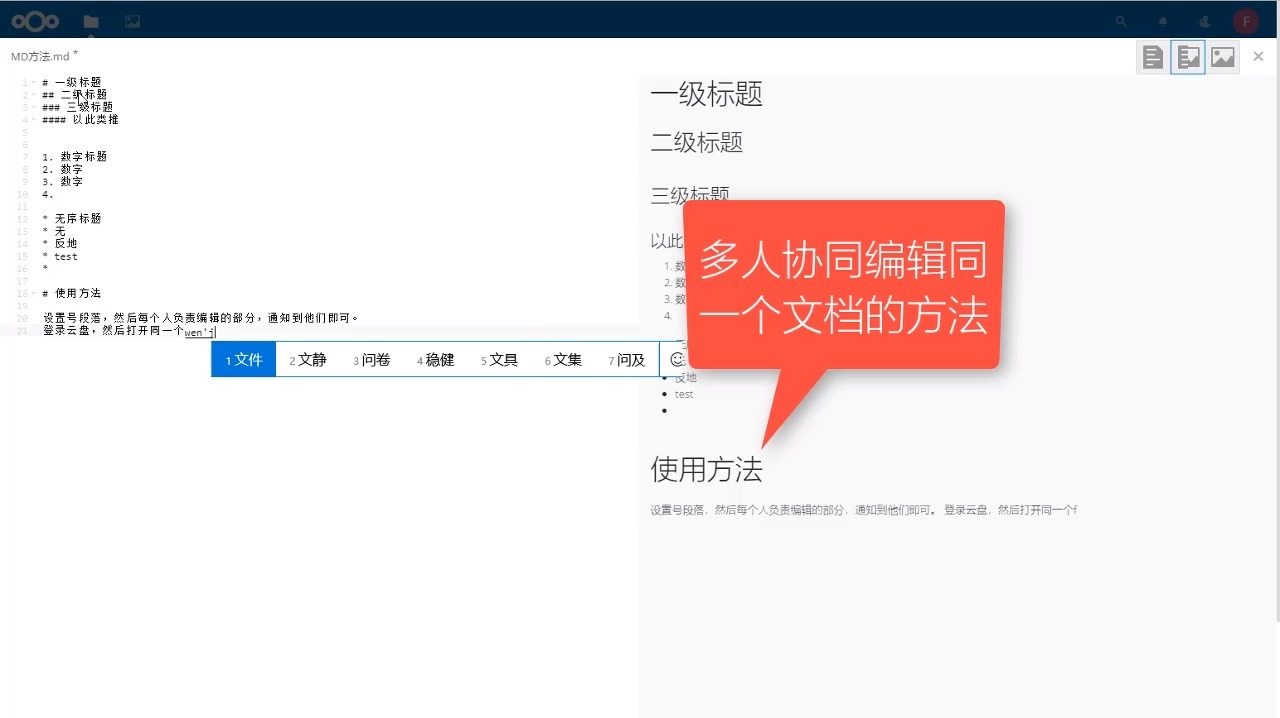
Task: Switch to text-only editor view
Action: [x=1153, y=57]
